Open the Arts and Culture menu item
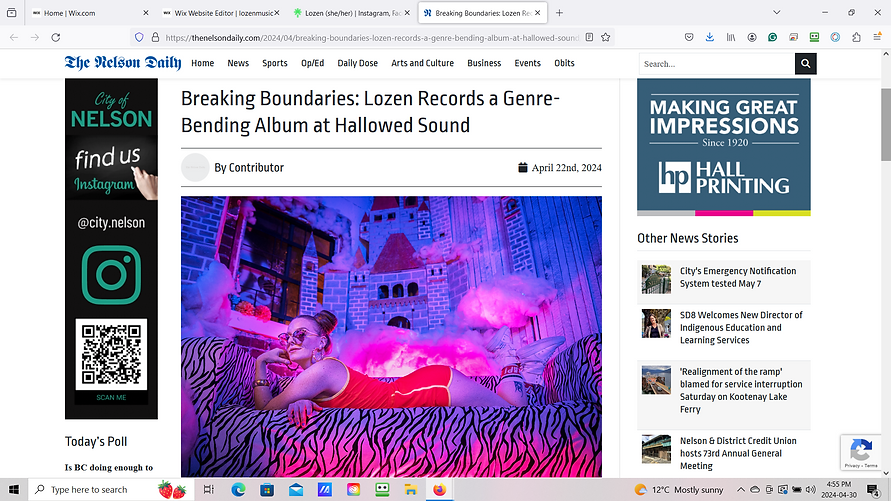The image size is (891, 501). pyautogui.click(x=422, y=63)
